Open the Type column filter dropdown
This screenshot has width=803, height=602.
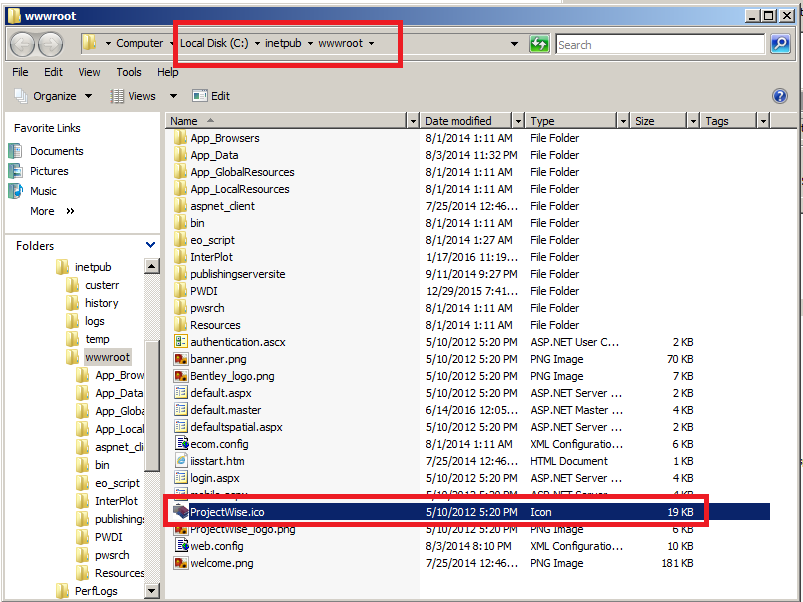(623, 121)
